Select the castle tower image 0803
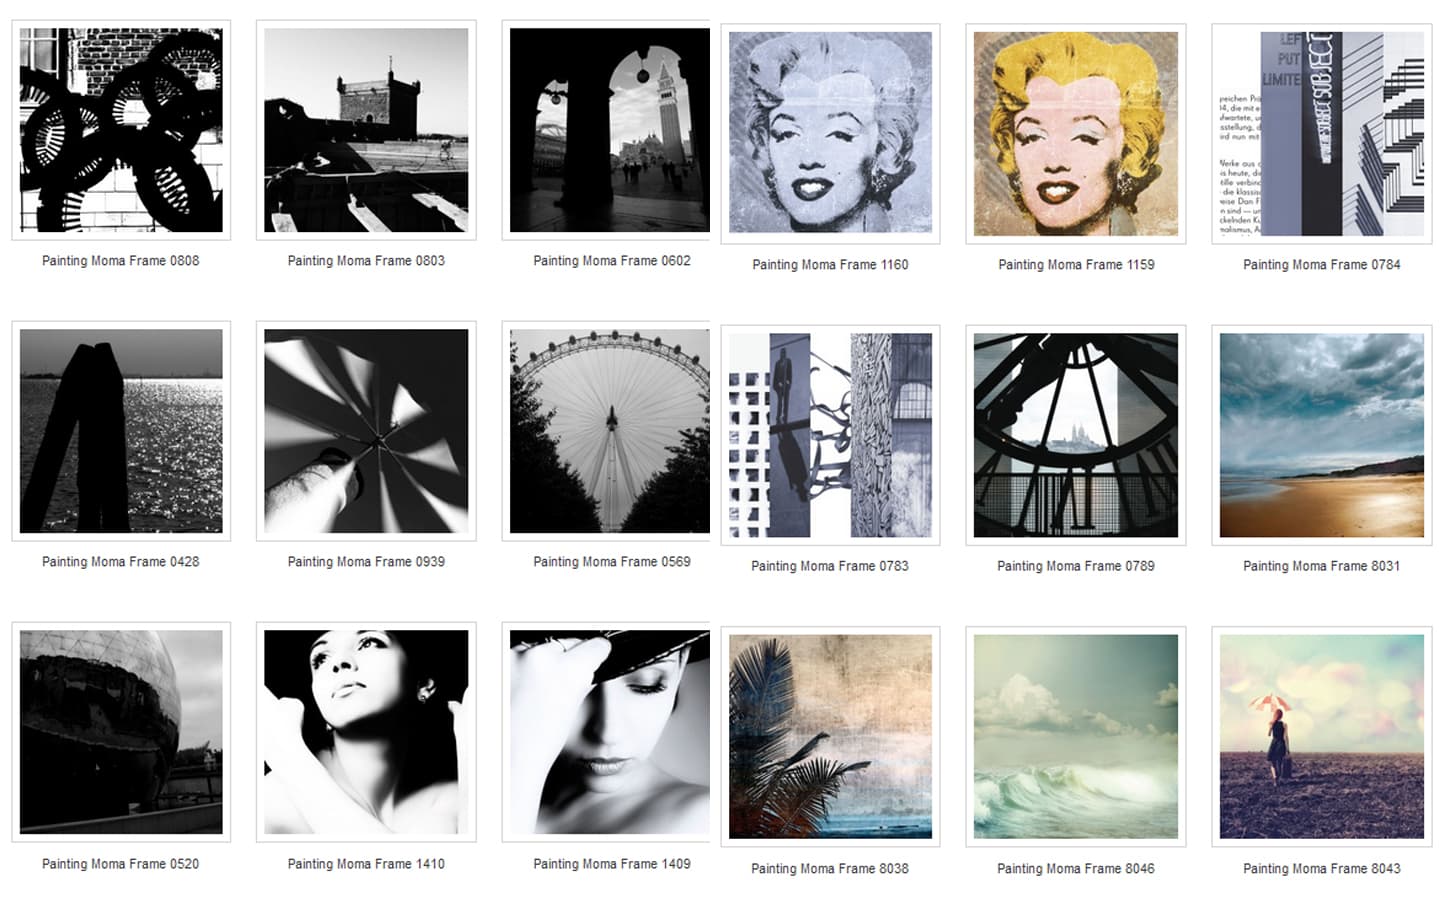The width and height of the screenshot is (1440, 900). click(366, 130)
